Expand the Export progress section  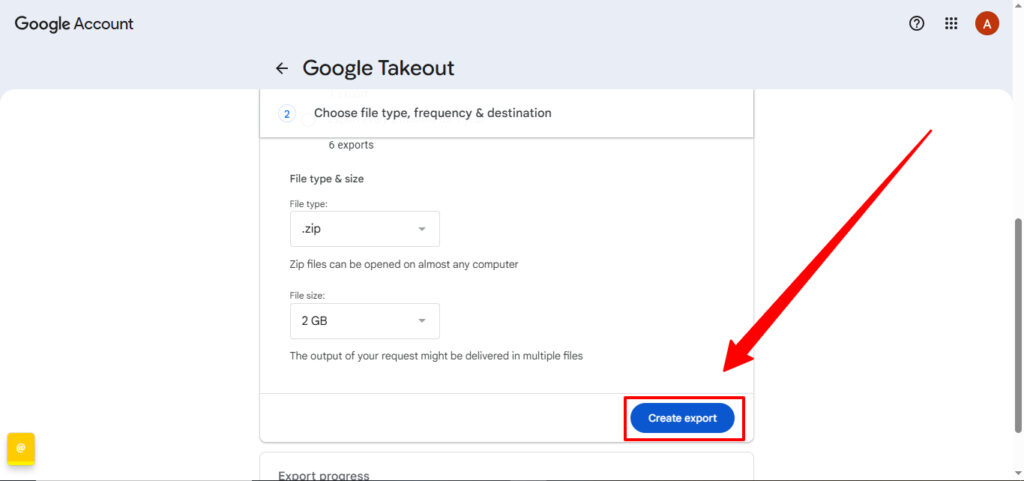323,475
